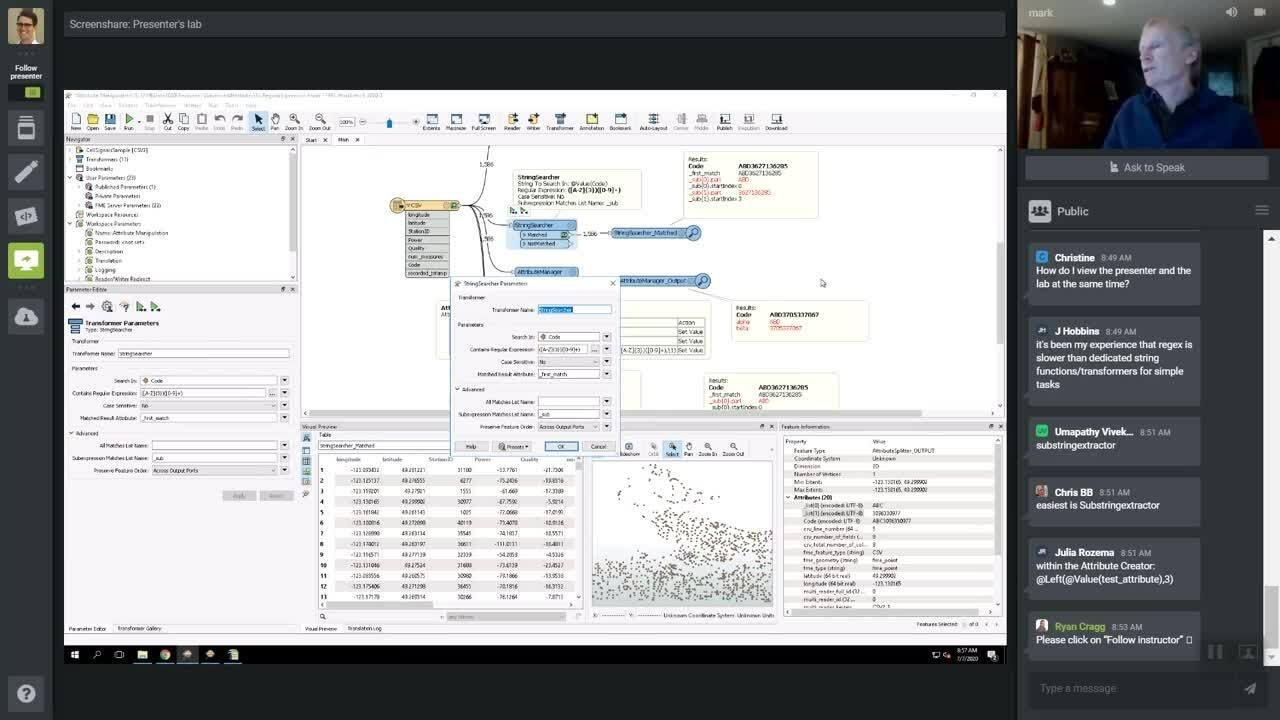
Task: Add a Bookmark using the toolbar icon
Action: coord(620,120)
